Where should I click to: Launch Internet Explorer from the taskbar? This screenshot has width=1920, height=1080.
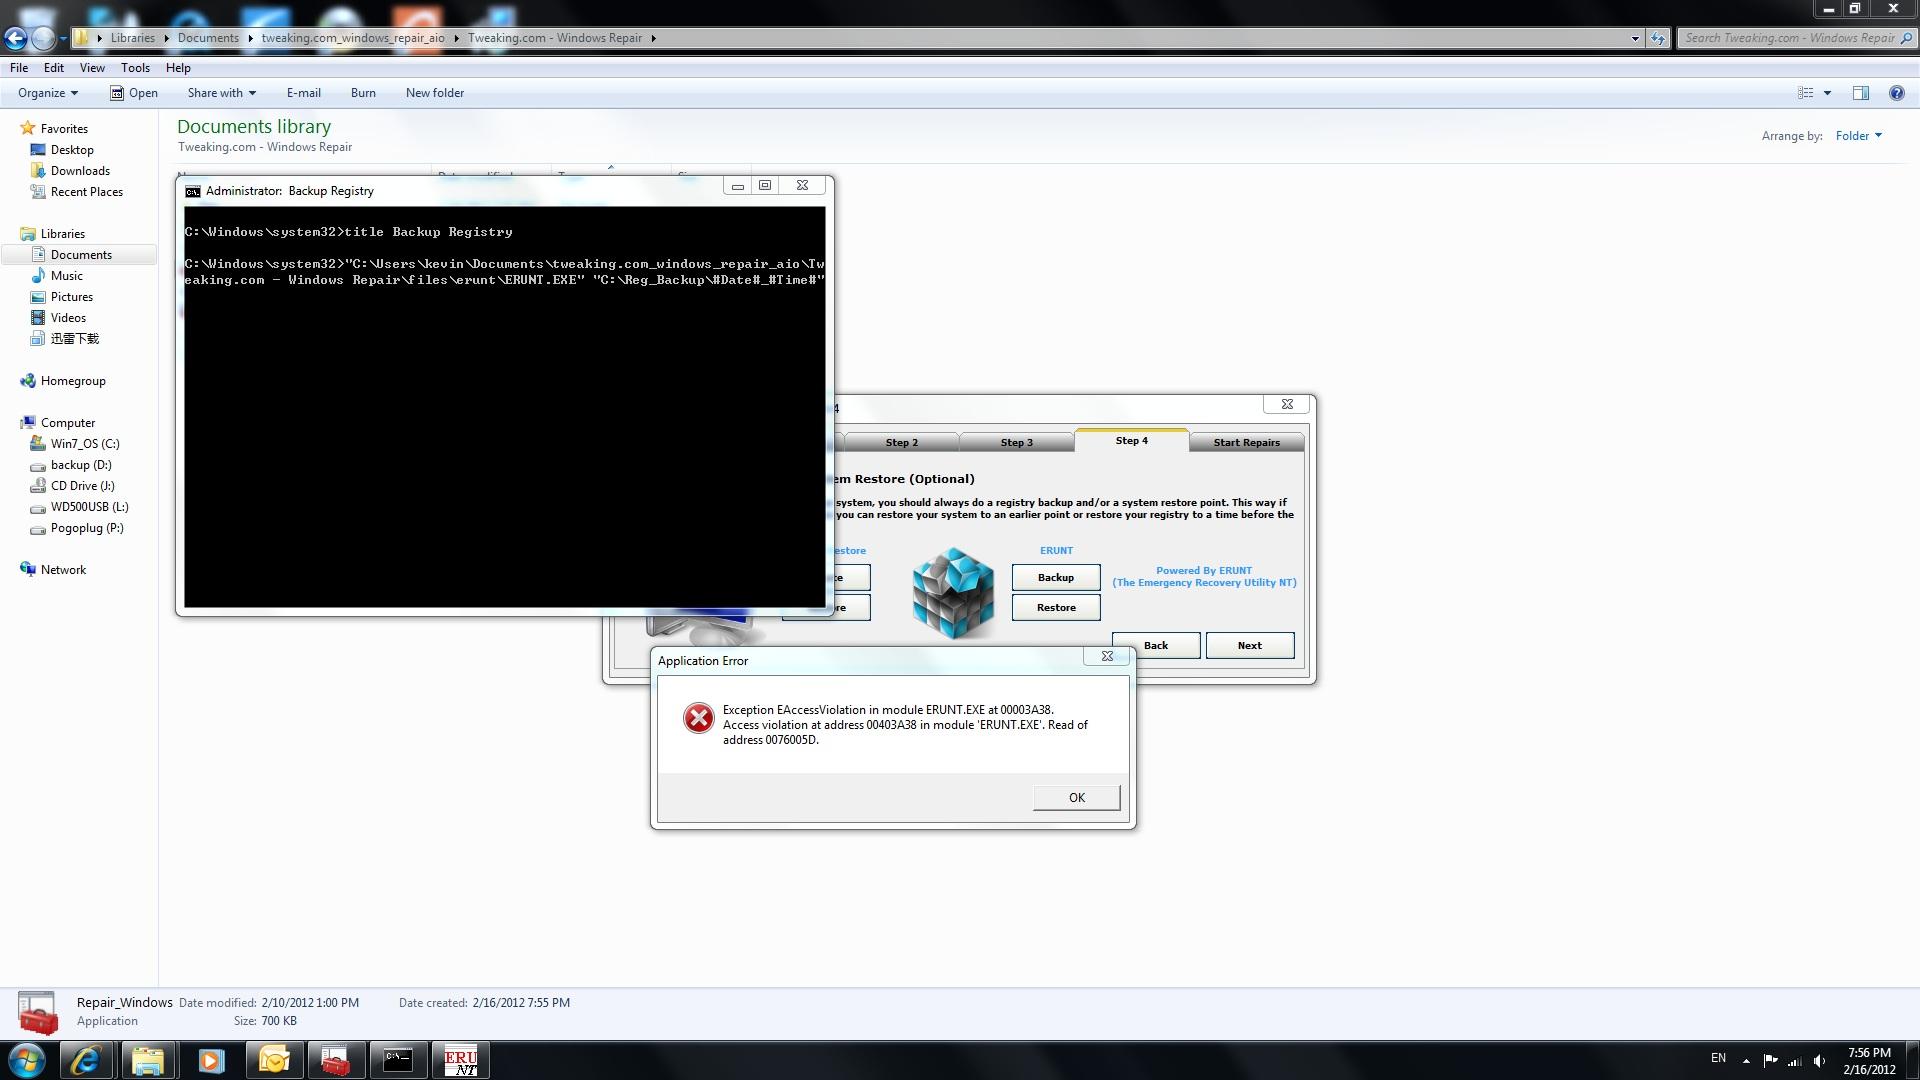point(86,1061)
